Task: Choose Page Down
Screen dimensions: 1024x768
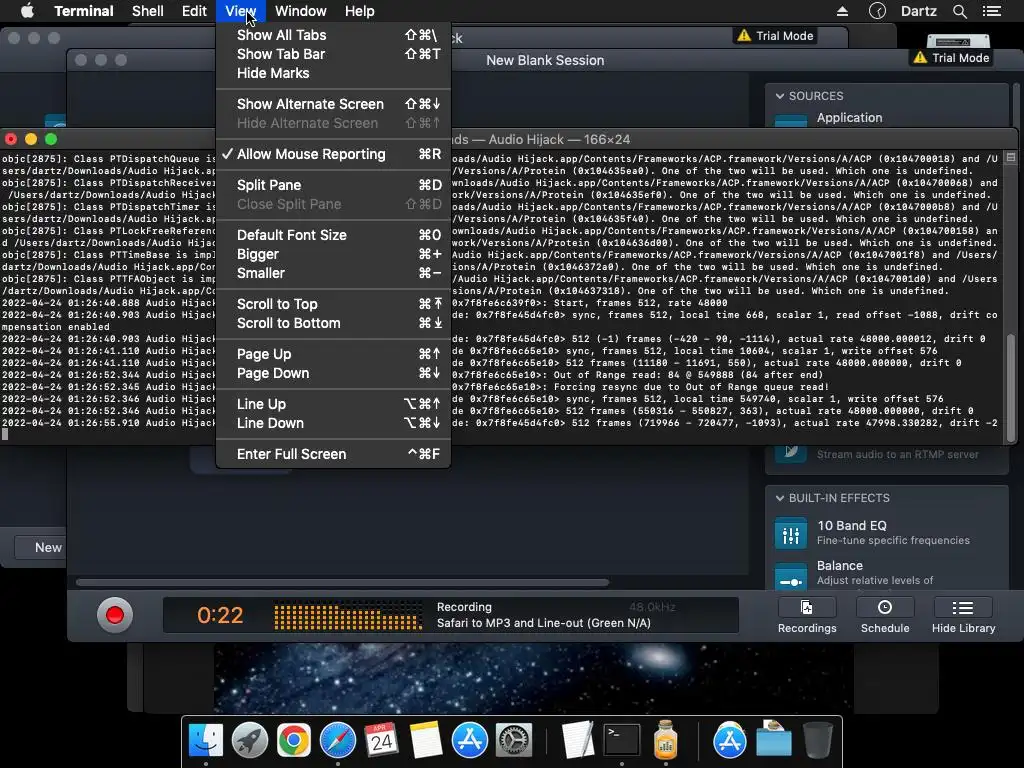Action: [333, 374]
